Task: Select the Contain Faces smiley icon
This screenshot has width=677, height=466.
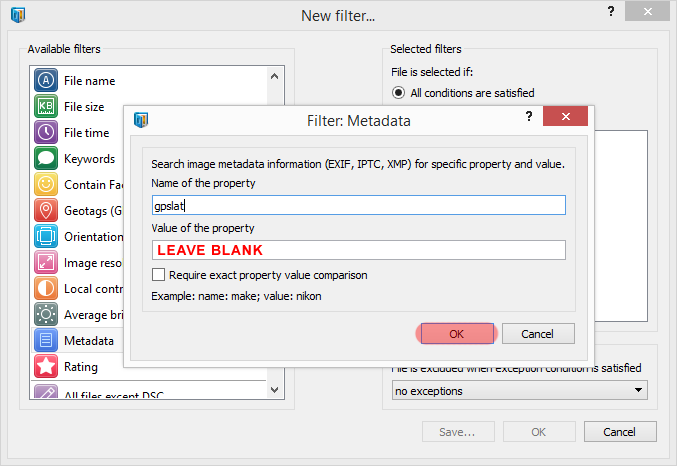Action: tap(45, 185)
